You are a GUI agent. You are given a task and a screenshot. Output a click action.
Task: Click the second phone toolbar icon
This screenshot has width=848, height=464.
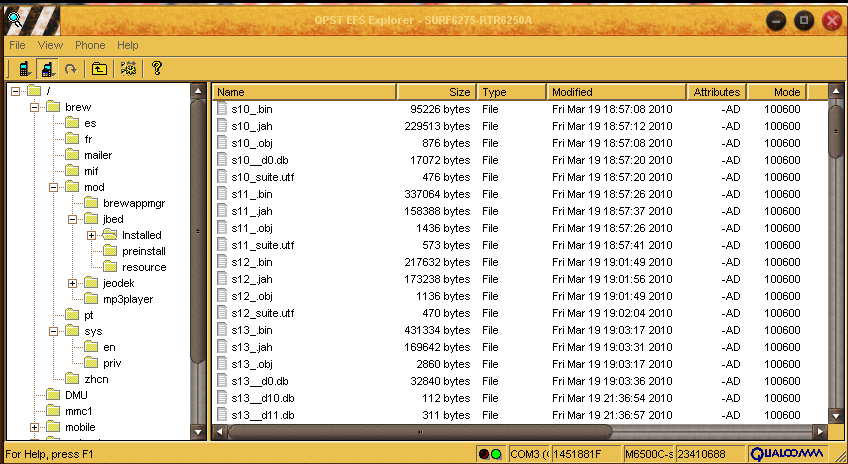[x=47, y=69]
